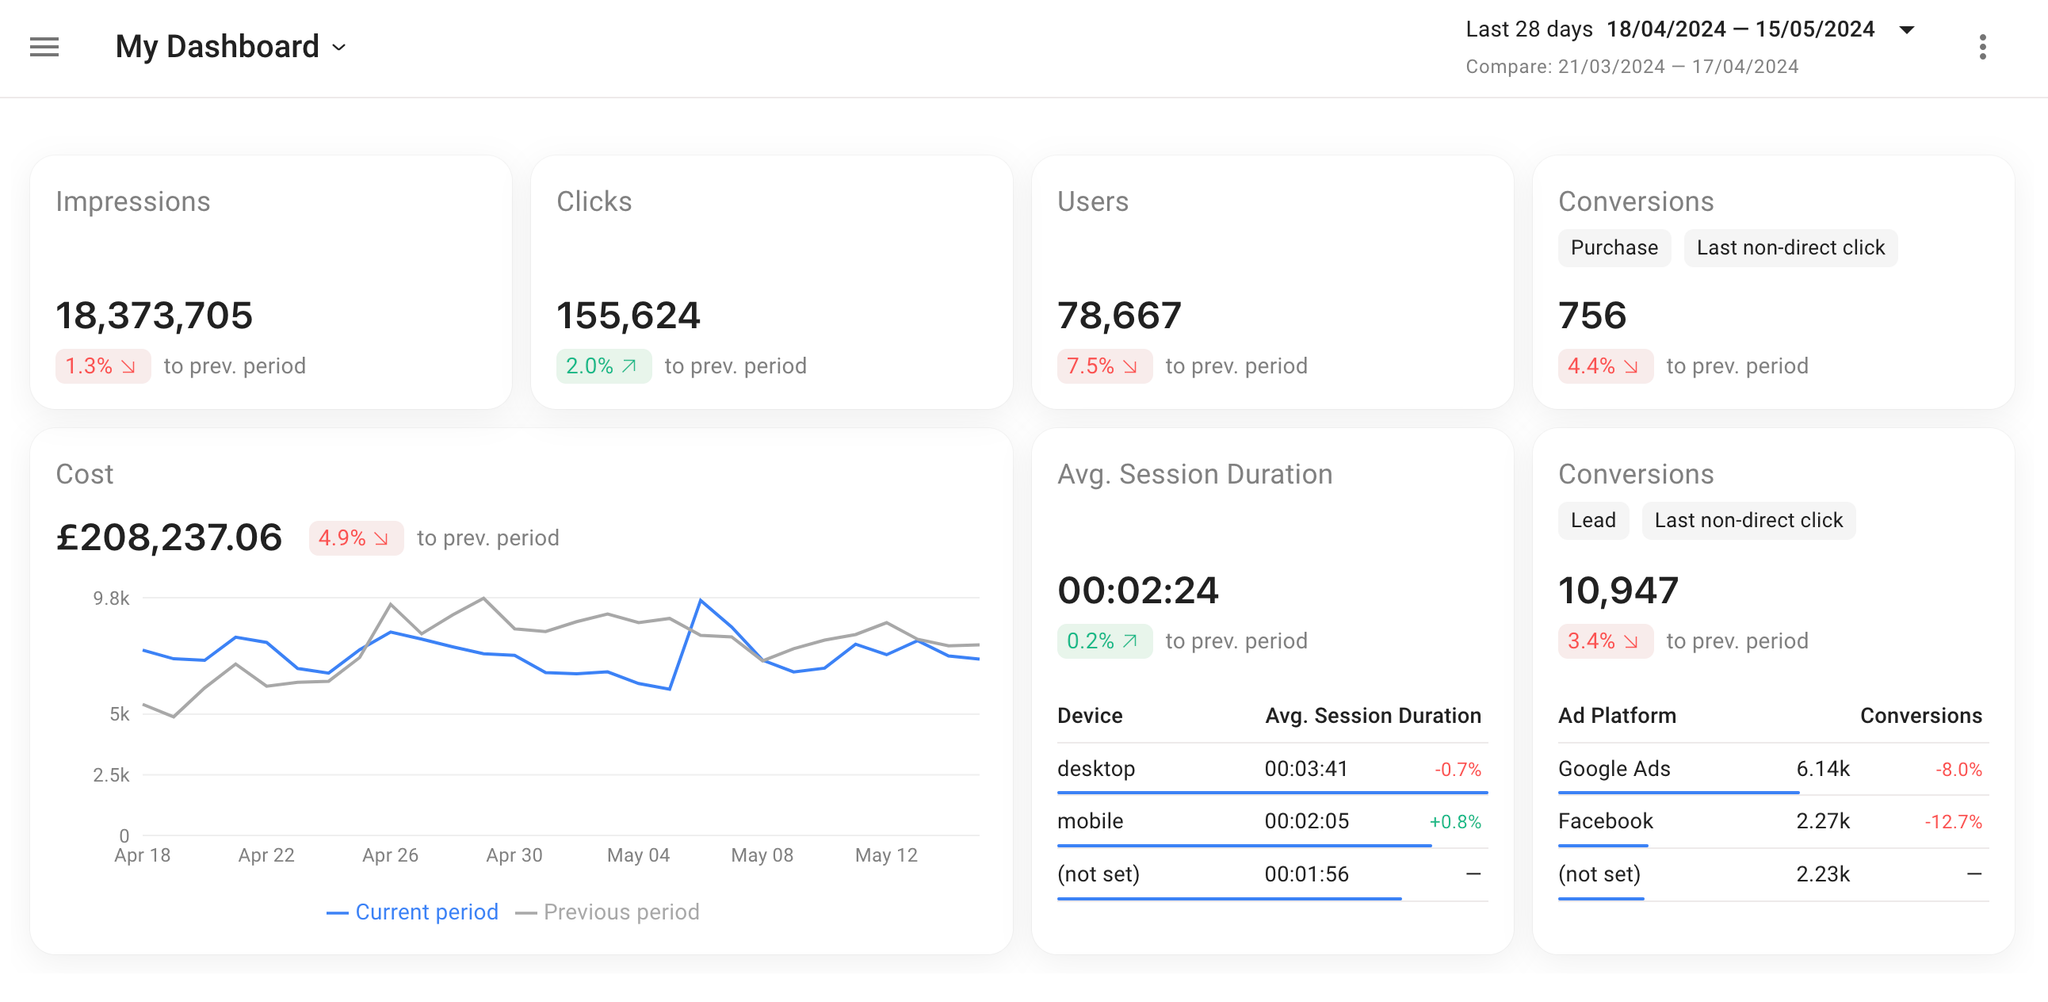Click the -0.7% desktop change
The height and width of the screenshot is (1002, 2048).
pyautogui.click(x=1458, y=770)
